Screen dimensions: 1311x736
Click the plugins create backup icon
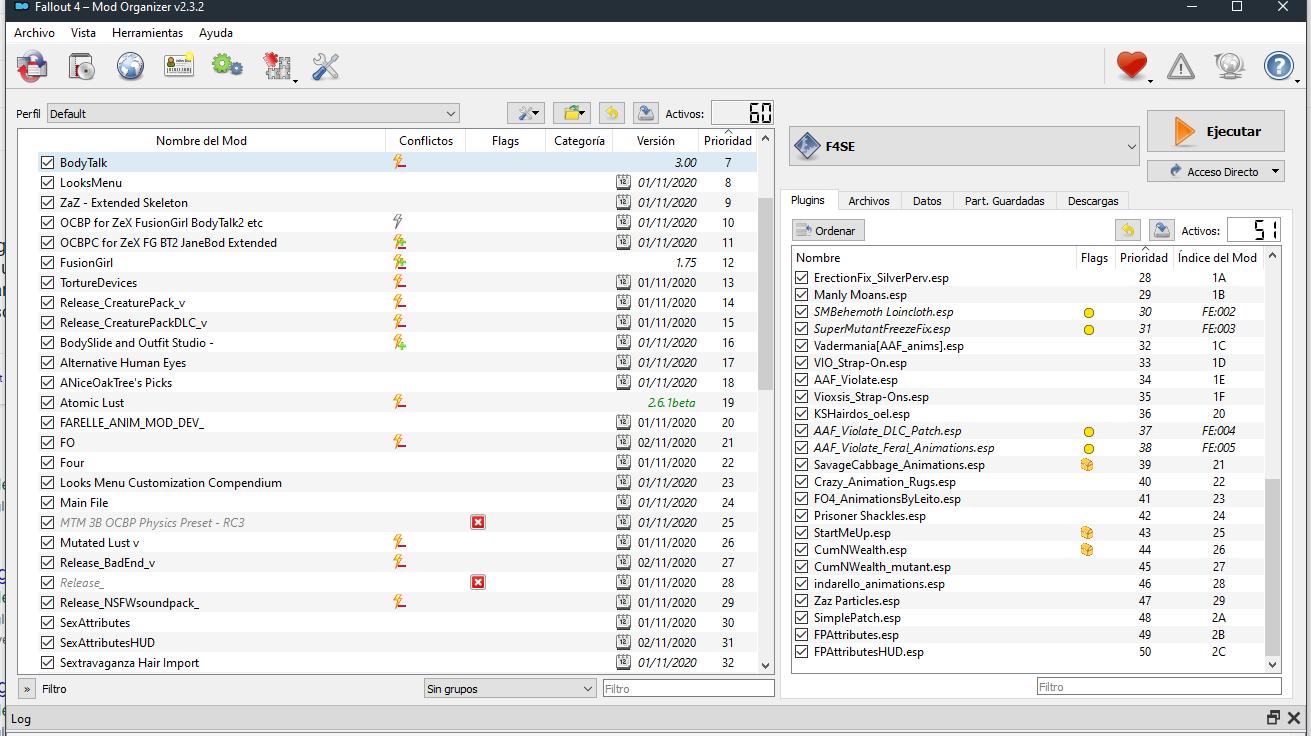click(x=1161, y=230)
